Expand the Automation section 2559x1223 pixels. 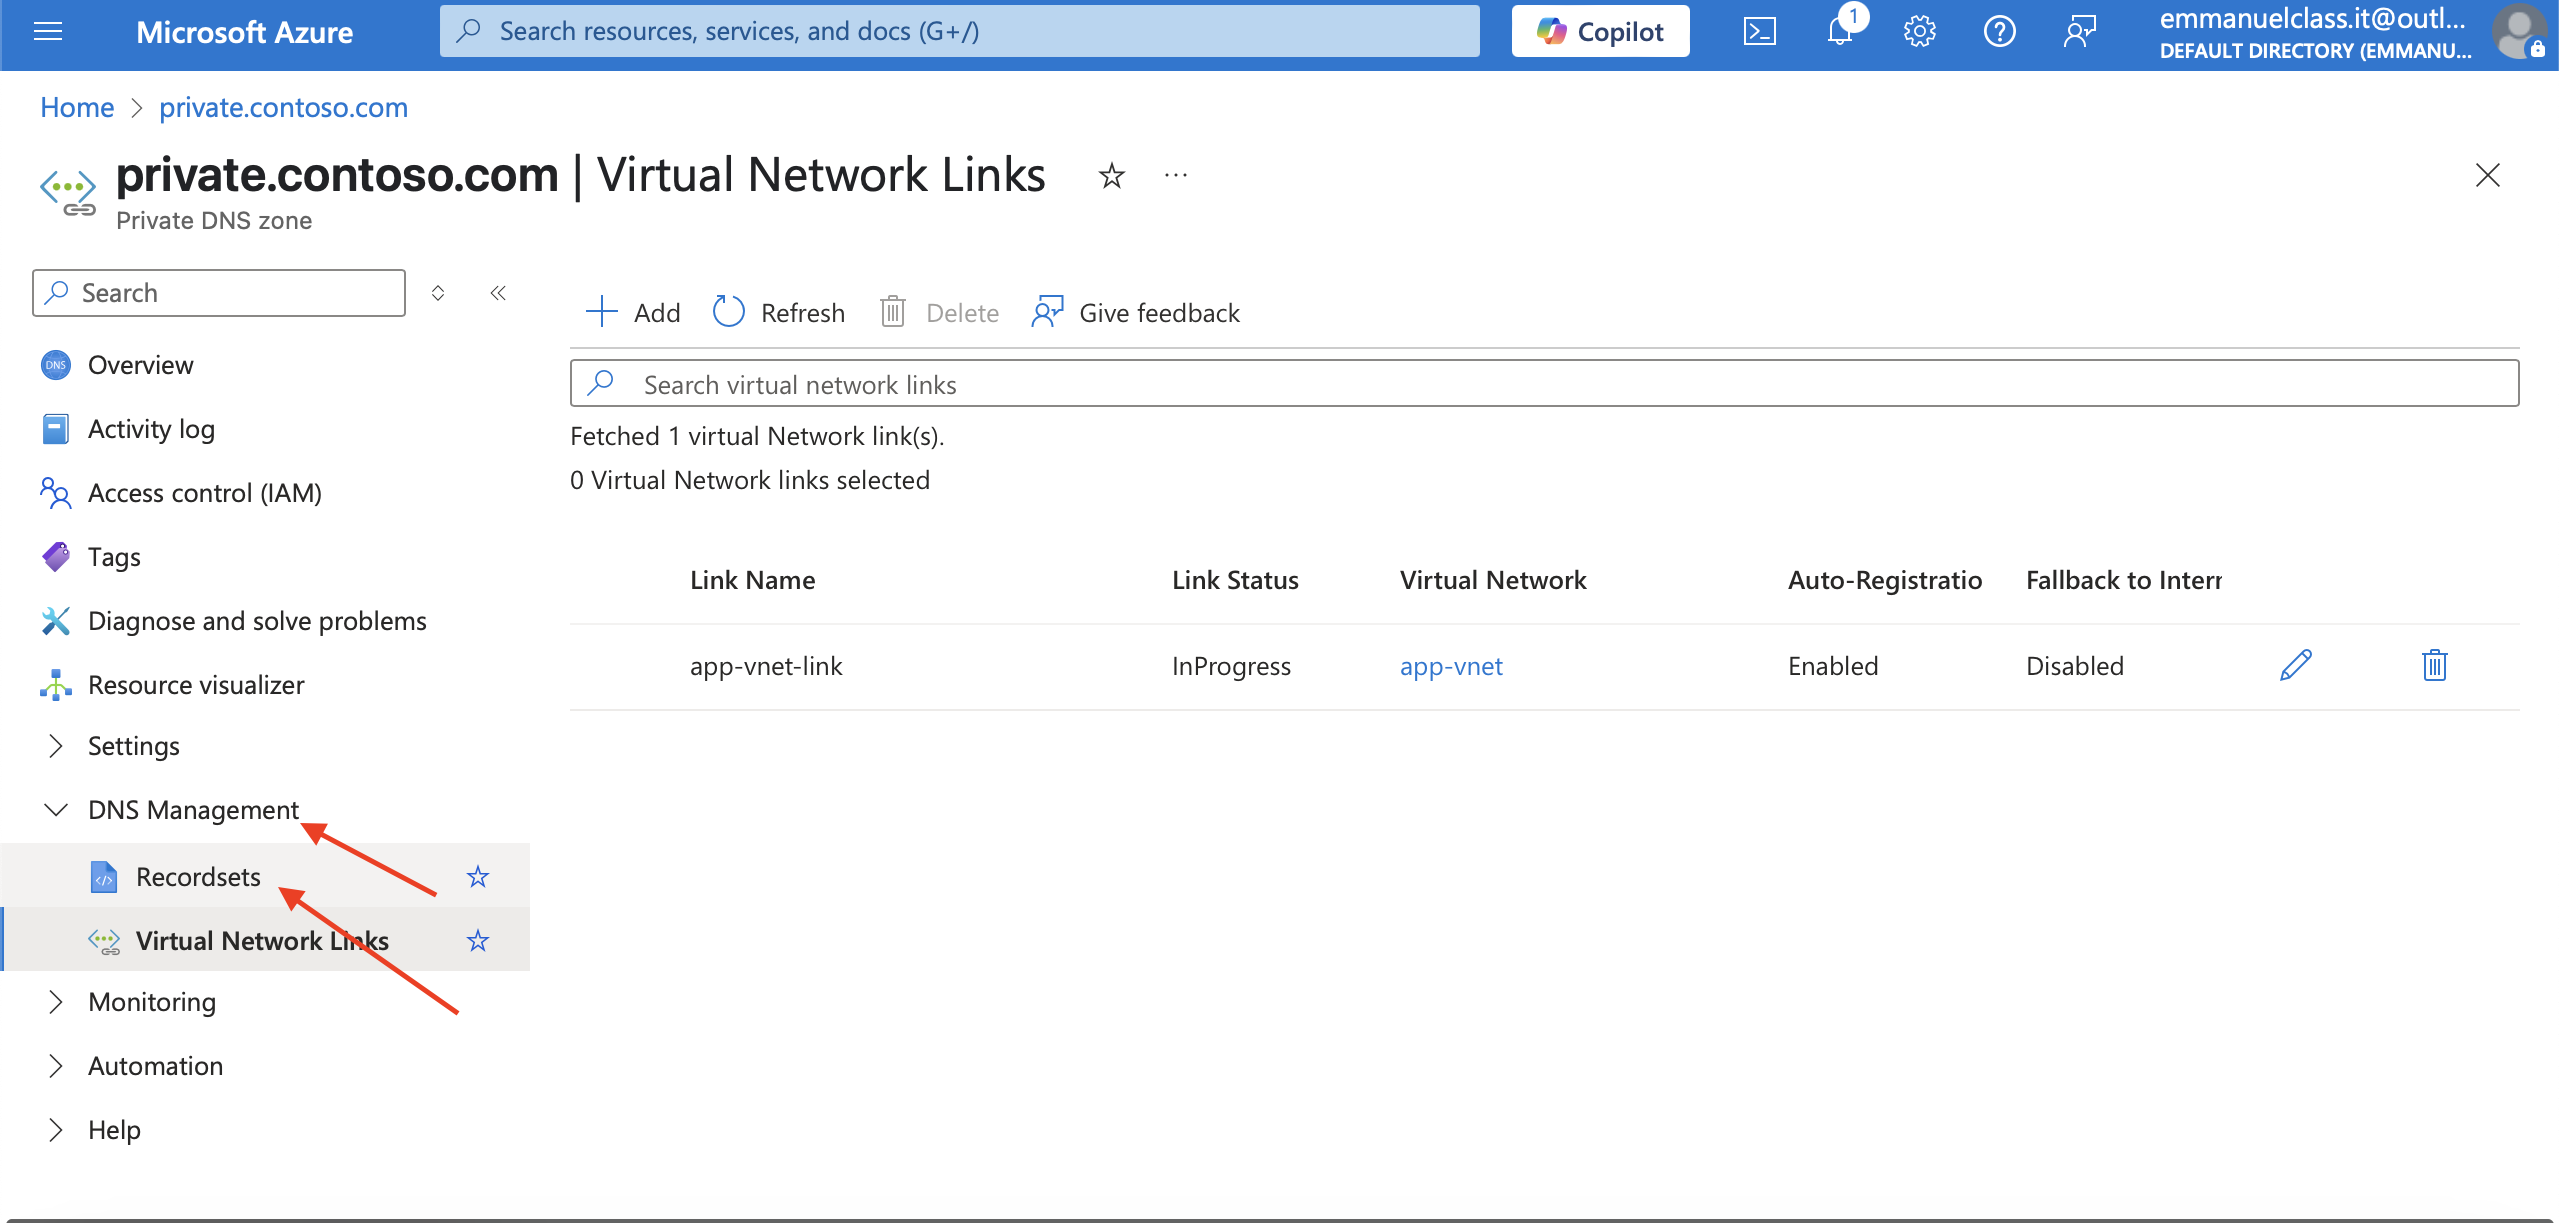[x=56, y=1066]
